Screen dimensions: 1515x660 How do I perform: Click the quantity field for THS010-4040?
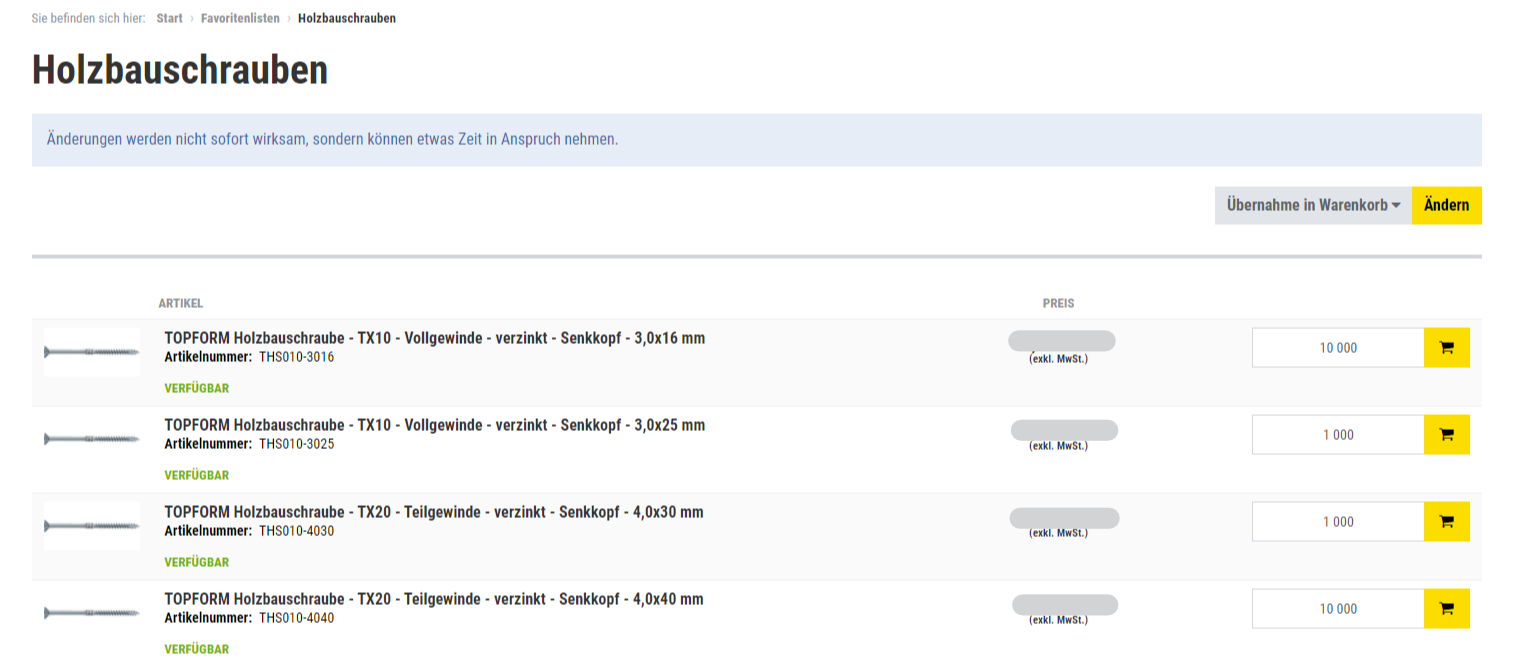[1337, 609]
